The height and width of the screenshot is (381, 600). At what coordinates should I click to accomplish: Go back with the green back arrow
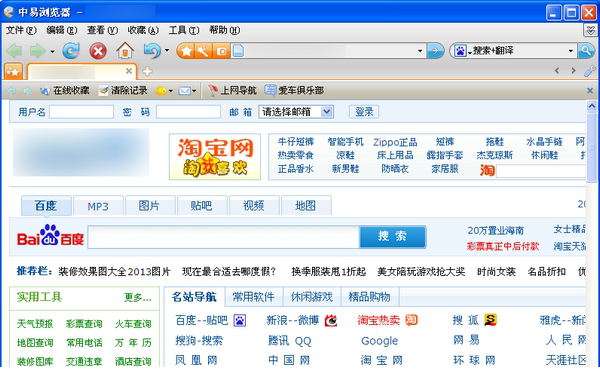pos(14,50)
